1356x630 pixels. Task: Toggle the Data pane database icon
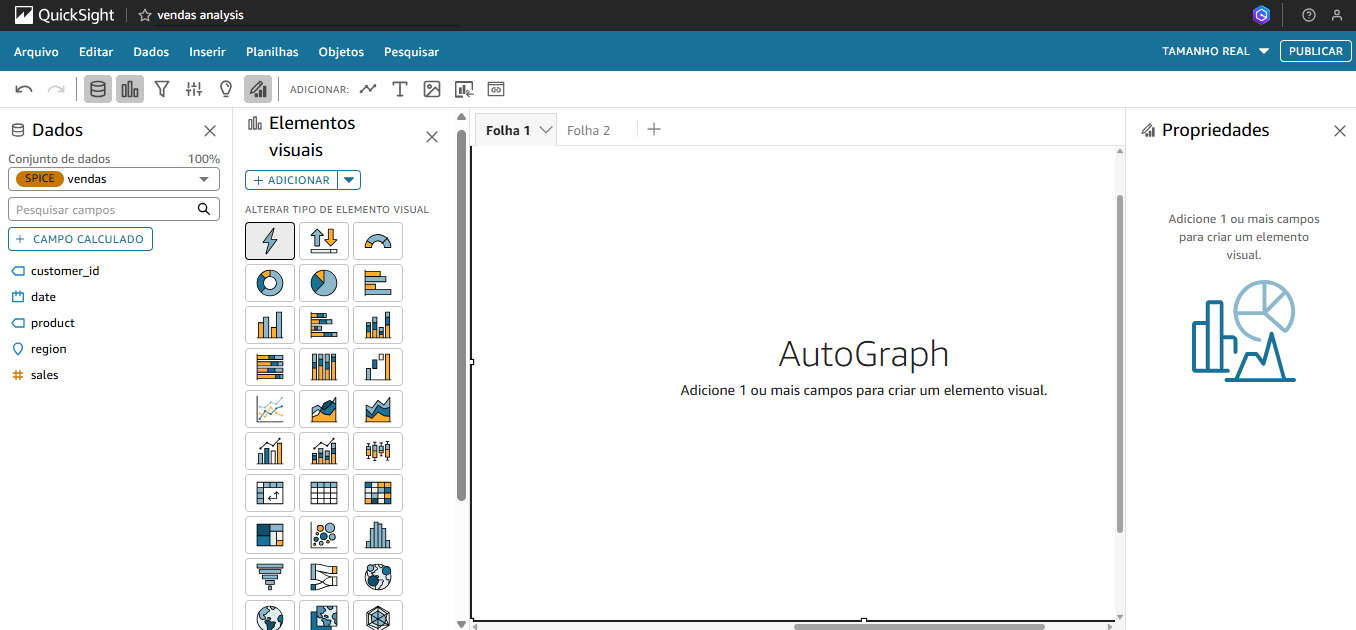coord(98,89)
